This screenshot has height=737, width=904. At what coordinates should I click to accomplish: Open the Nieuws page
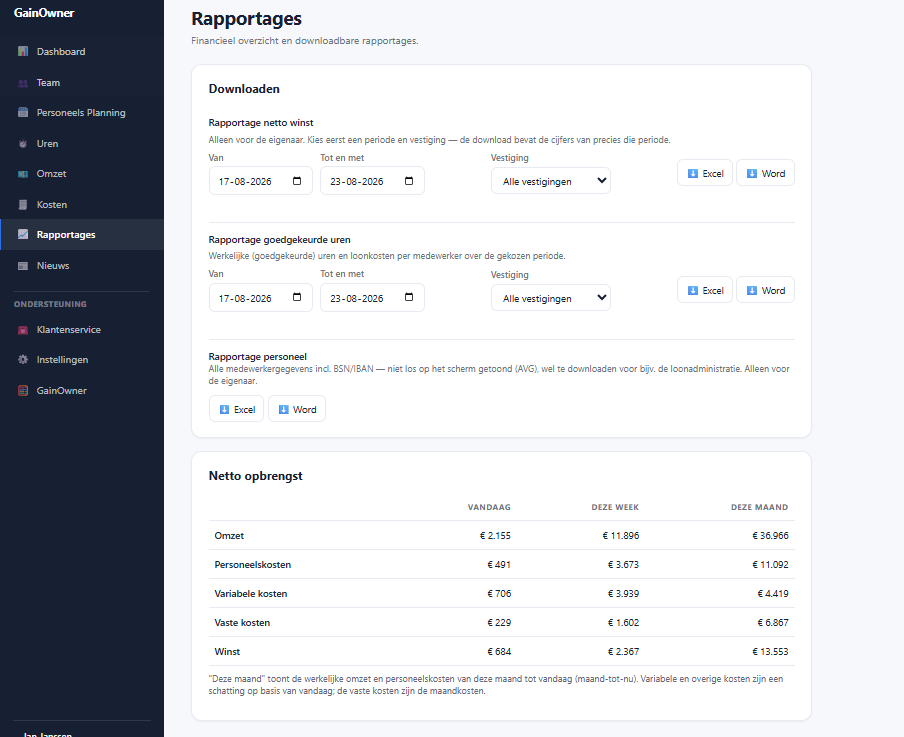pos(82,266)
